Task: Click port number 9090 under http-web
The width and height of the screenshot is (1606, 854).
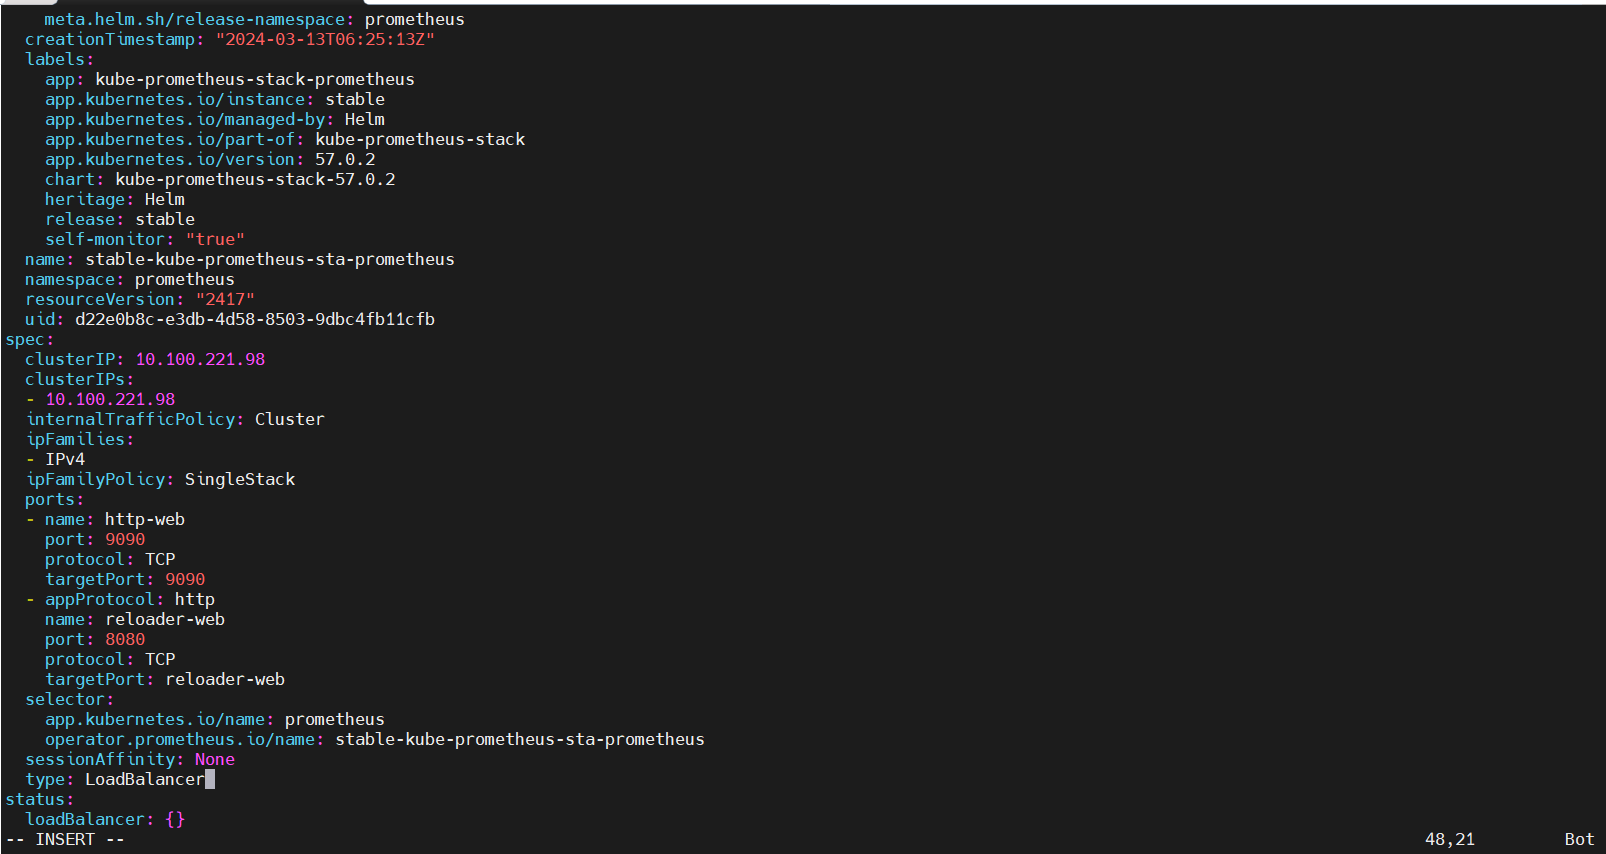Action: [x=125, y=539]
